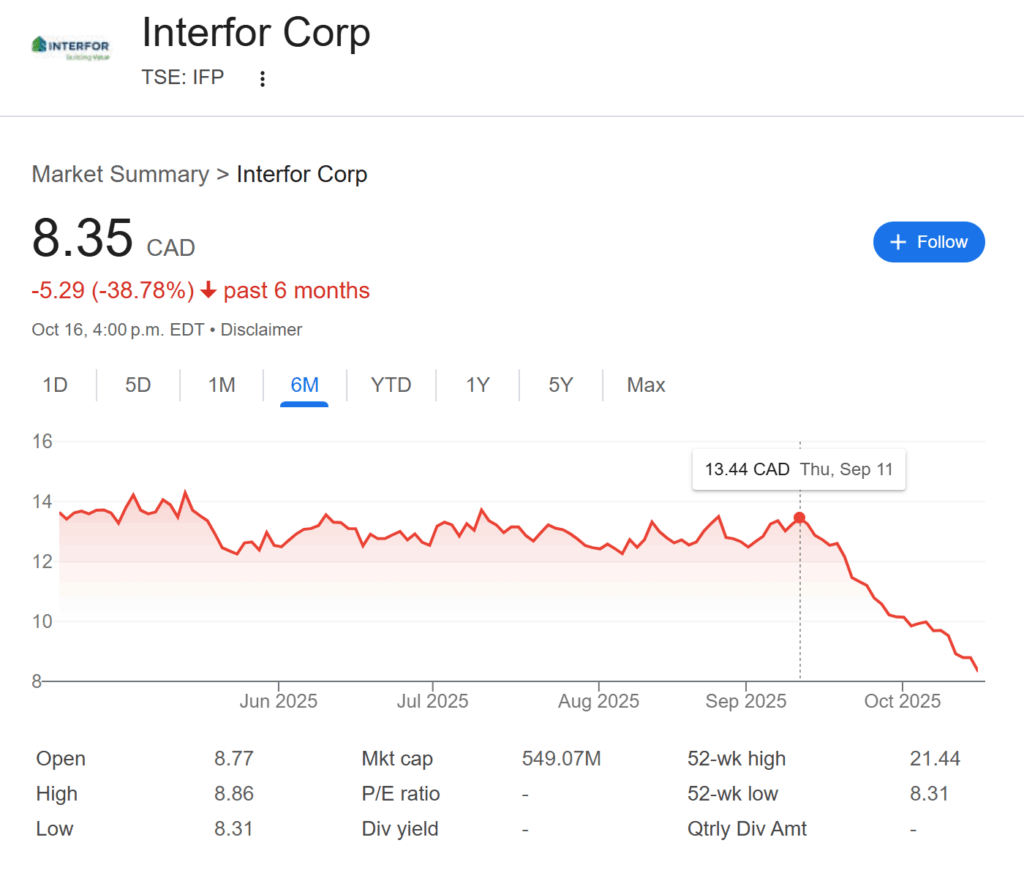Click the plus icon in Follow button
The height and width of the screenshot is (870, 1024).
[x=898, y=242]
